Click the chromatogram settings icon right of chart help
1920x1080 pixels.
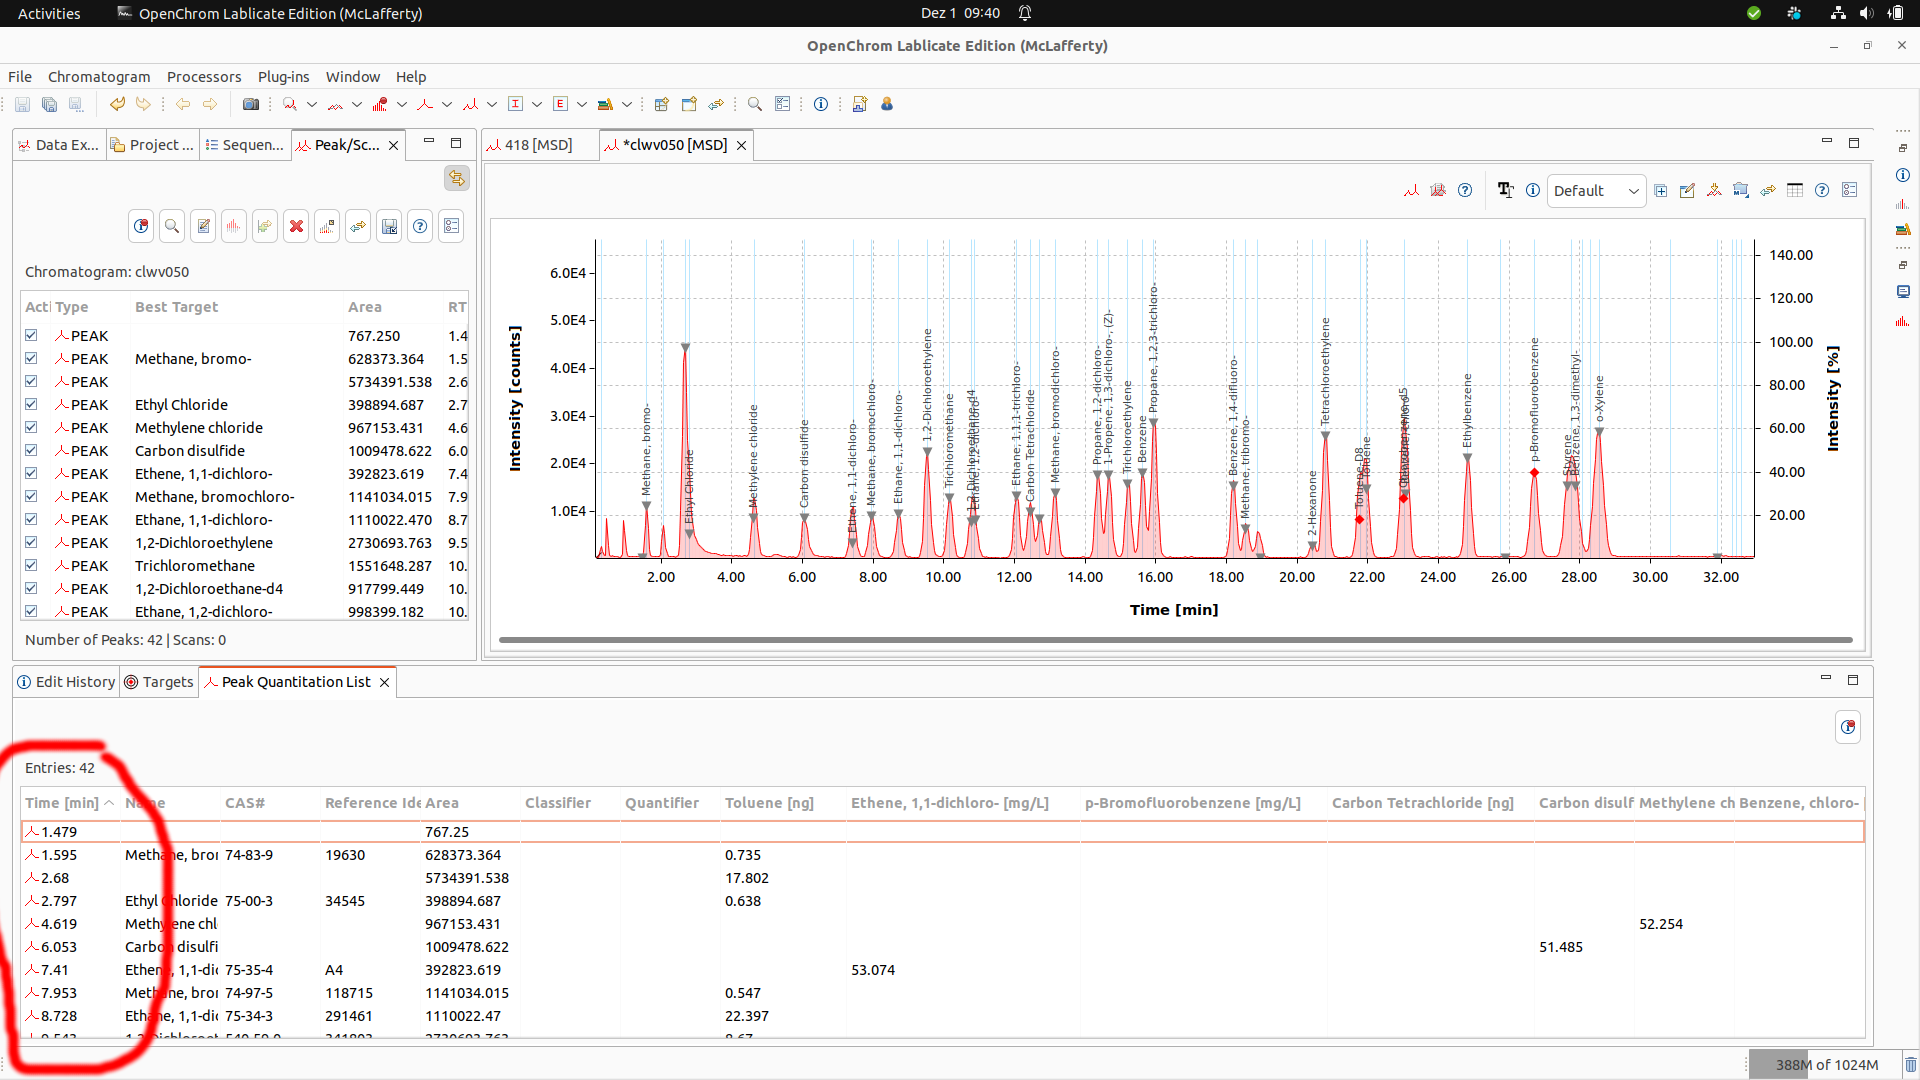tap(1849, 190)
